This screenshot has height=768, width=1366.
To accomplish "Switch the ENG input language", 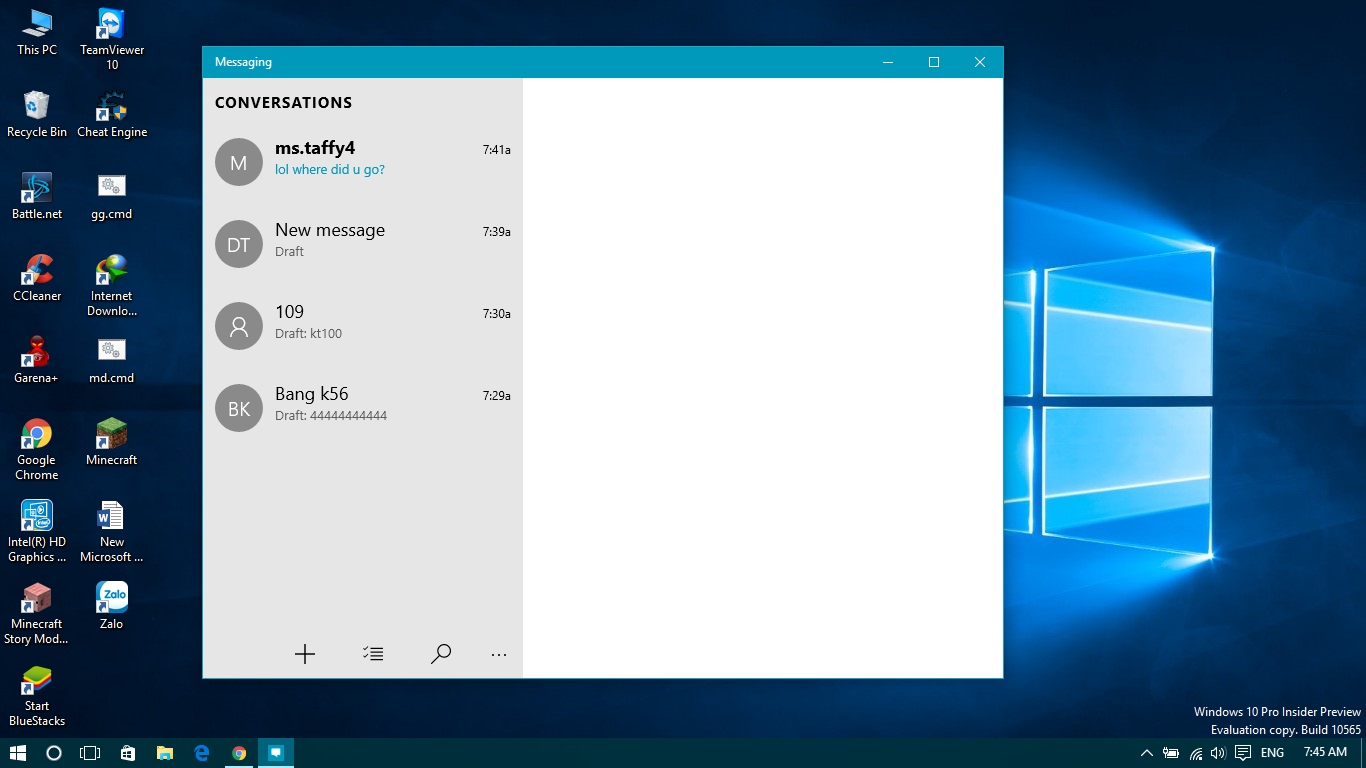I will click(x=1272, y=753).
